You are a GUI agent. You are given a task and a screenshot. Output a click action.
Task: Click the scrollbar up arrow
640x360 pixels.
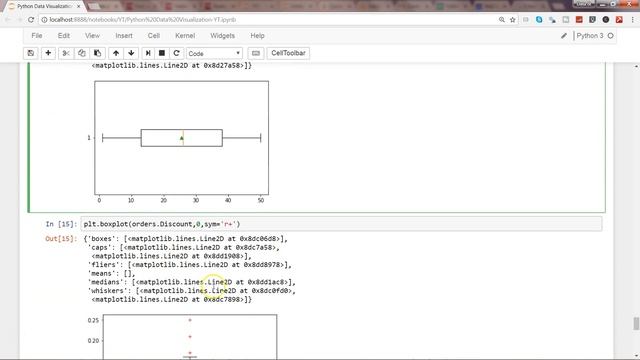636,66
